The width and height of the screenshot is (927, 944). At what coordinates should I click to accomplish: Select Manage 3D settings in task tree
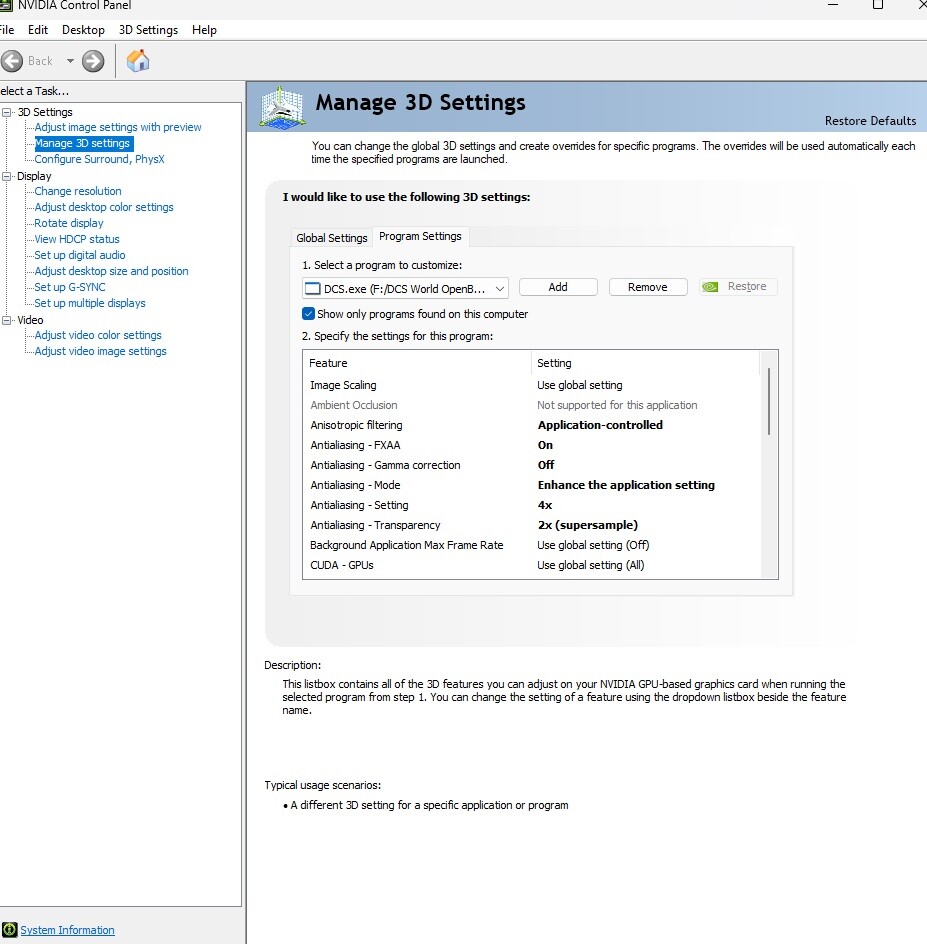point(82,143)
